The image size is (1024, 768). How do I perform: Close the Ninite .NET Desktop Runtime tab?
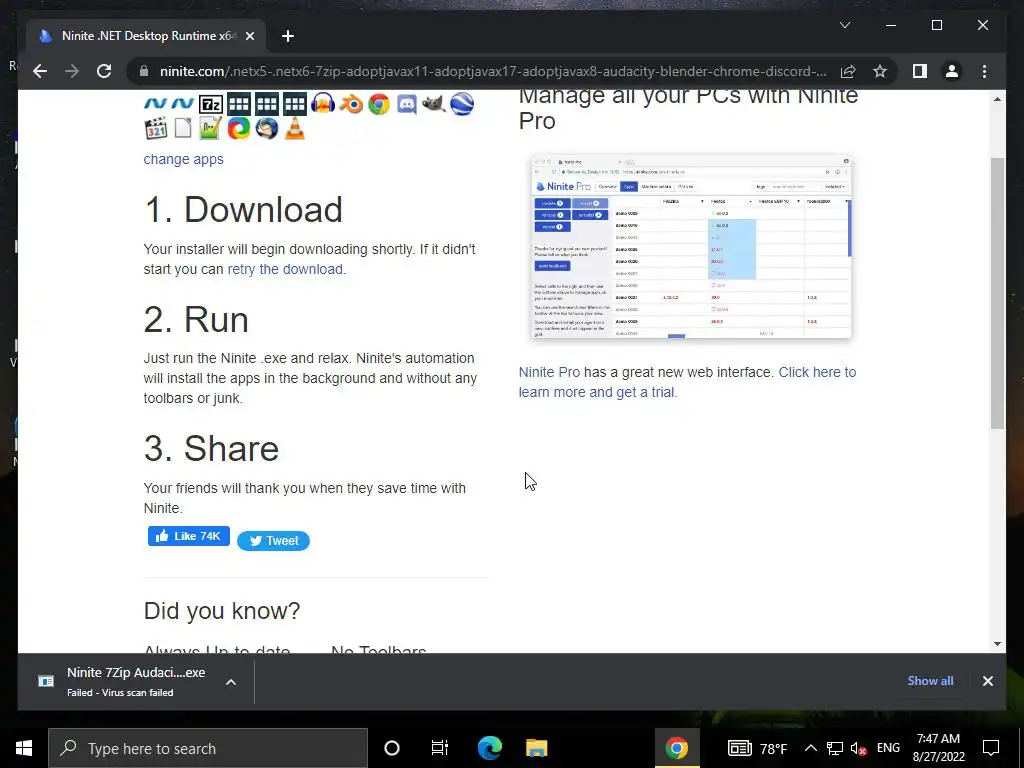249,36
